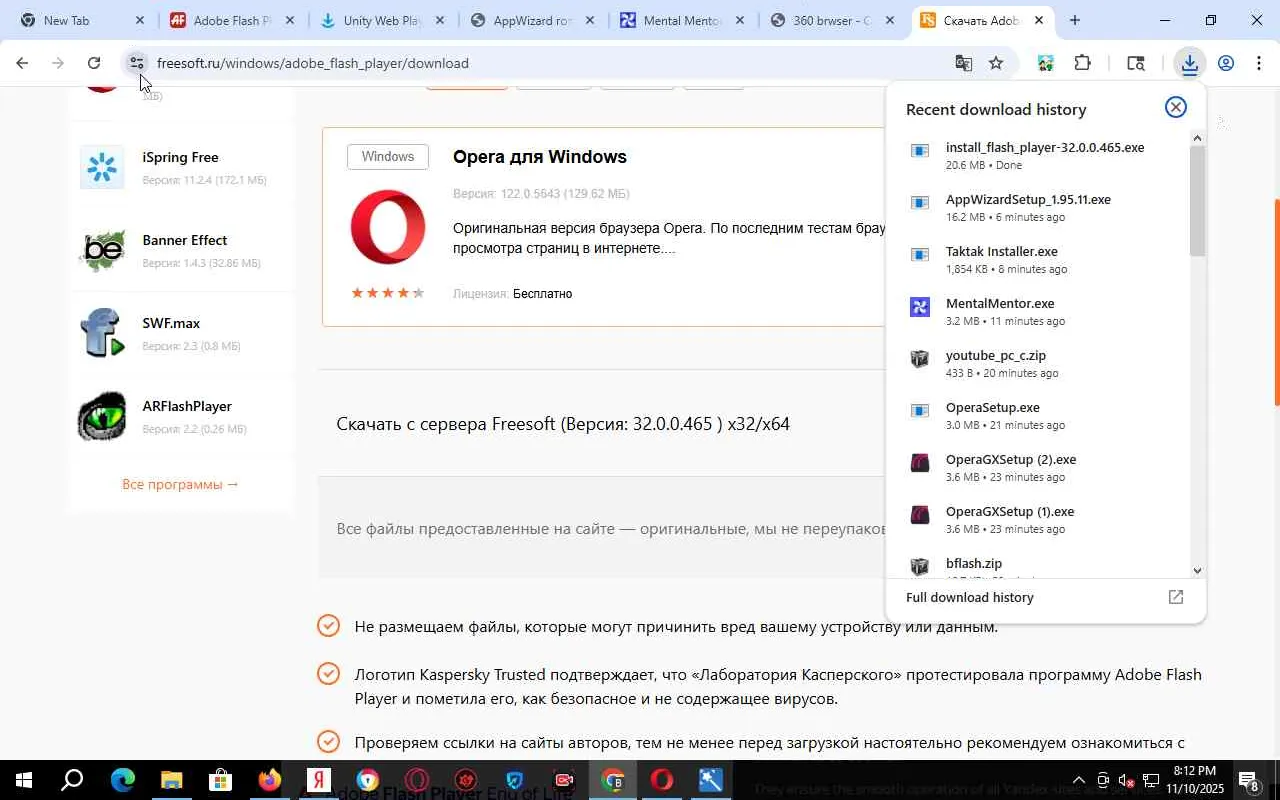Launch Microsoft Edge from the taskbar
The image size is (1280, 800).
click(122, 780)
